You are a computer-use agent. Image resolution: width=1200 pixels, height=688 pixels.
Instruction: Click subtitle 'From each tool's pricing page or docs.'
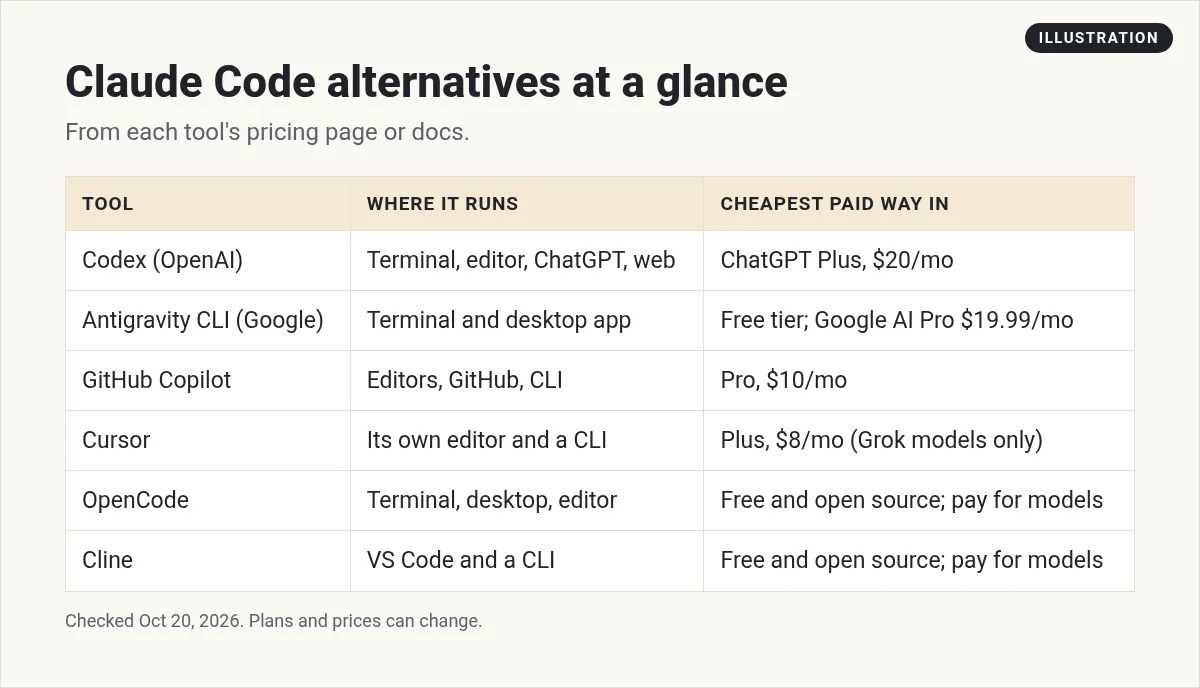[x=267, y=132]
